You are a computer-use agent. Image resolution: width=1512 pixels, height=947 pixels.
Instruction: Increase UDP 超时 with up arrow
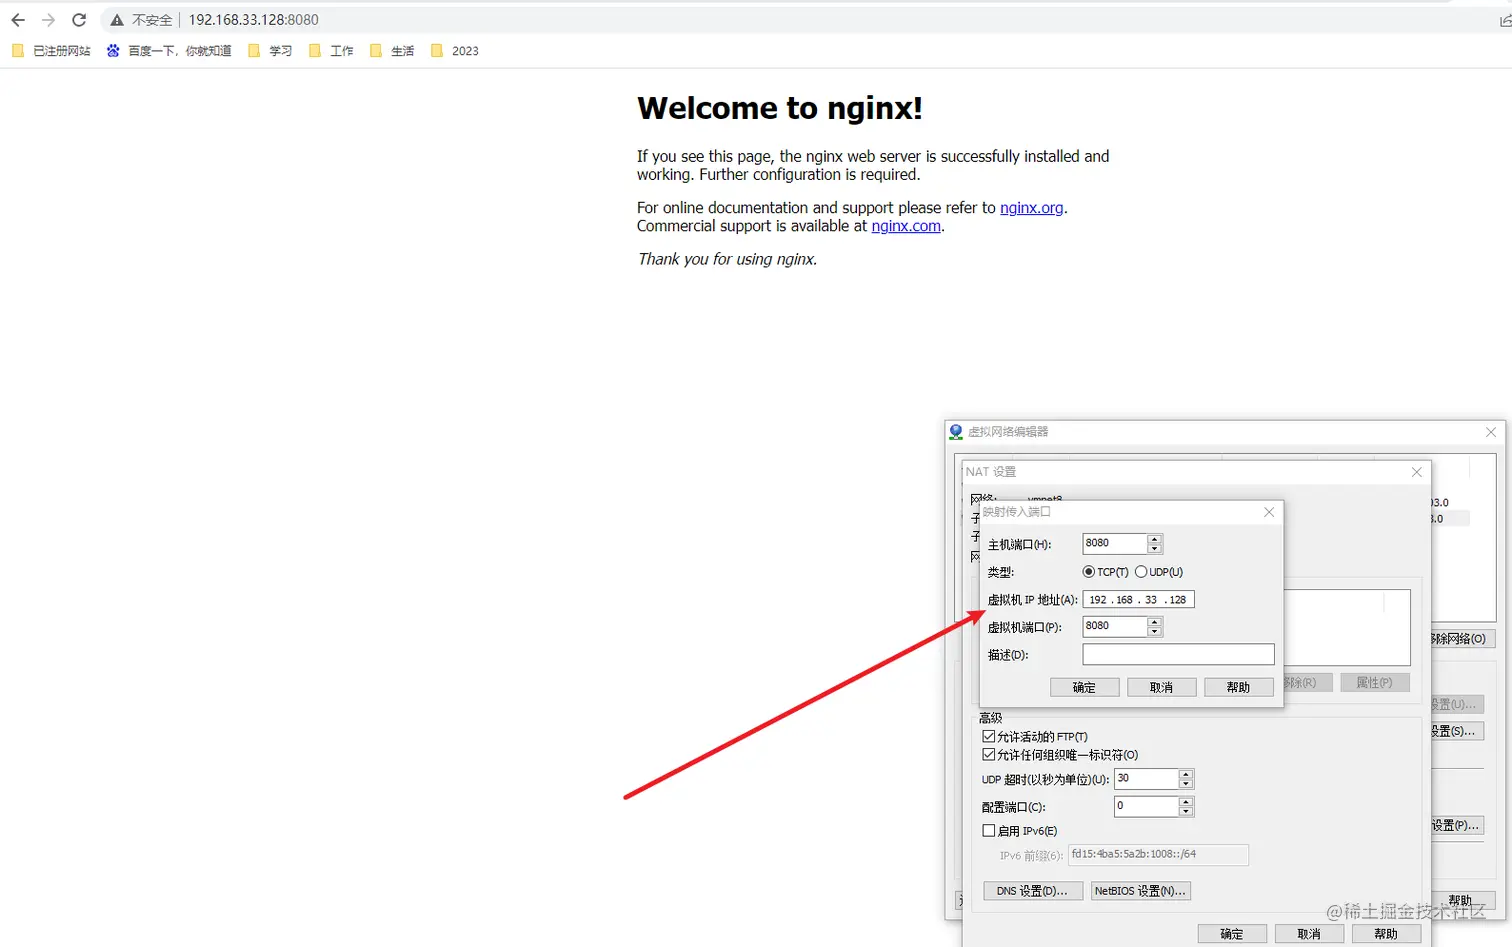tap(1186, 774)
